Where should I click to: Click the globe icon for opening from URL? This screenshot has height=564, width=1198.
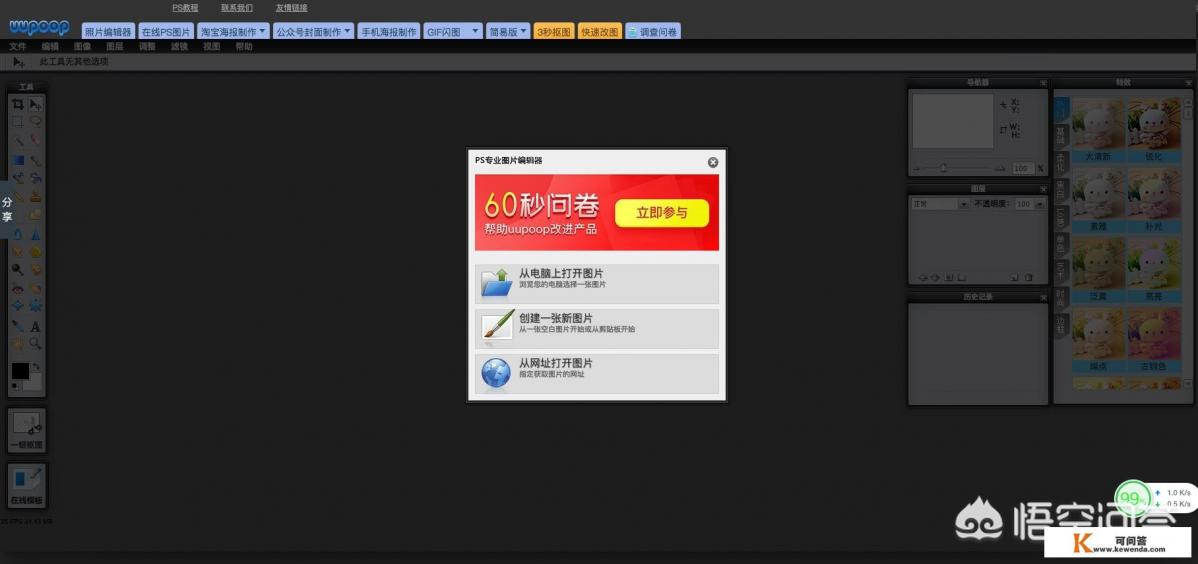[x=497, y=374]
